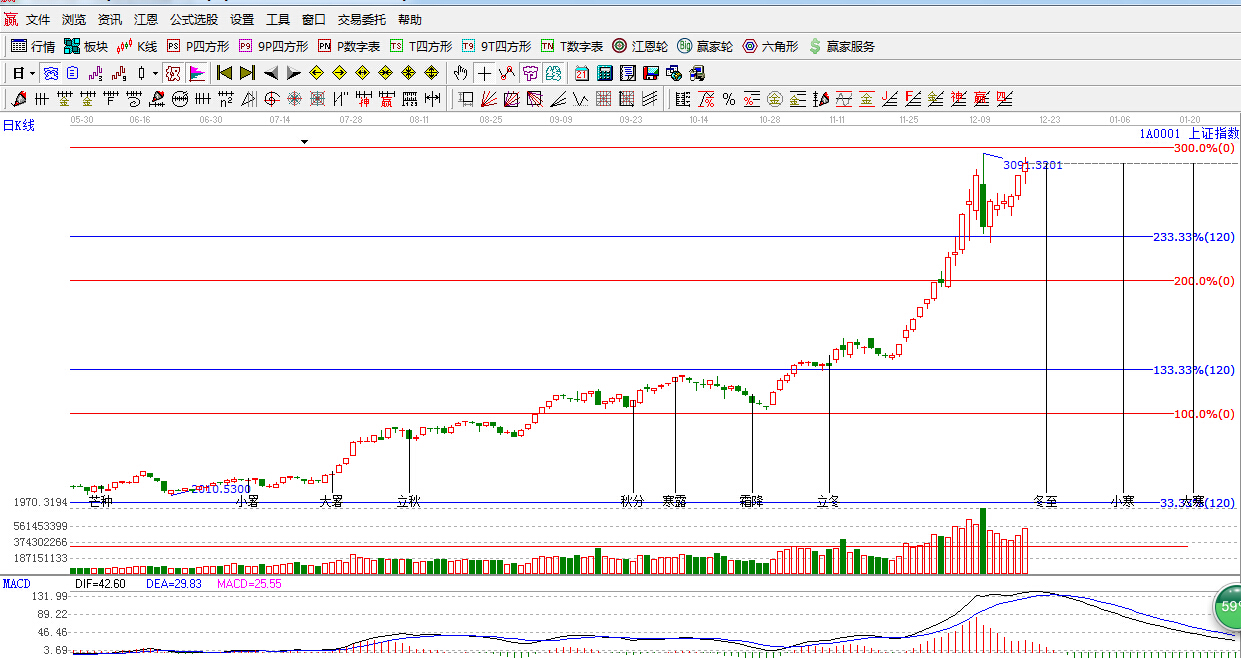Click the red floppy disk save icon

pyautogui.click(x=650, y=73)
